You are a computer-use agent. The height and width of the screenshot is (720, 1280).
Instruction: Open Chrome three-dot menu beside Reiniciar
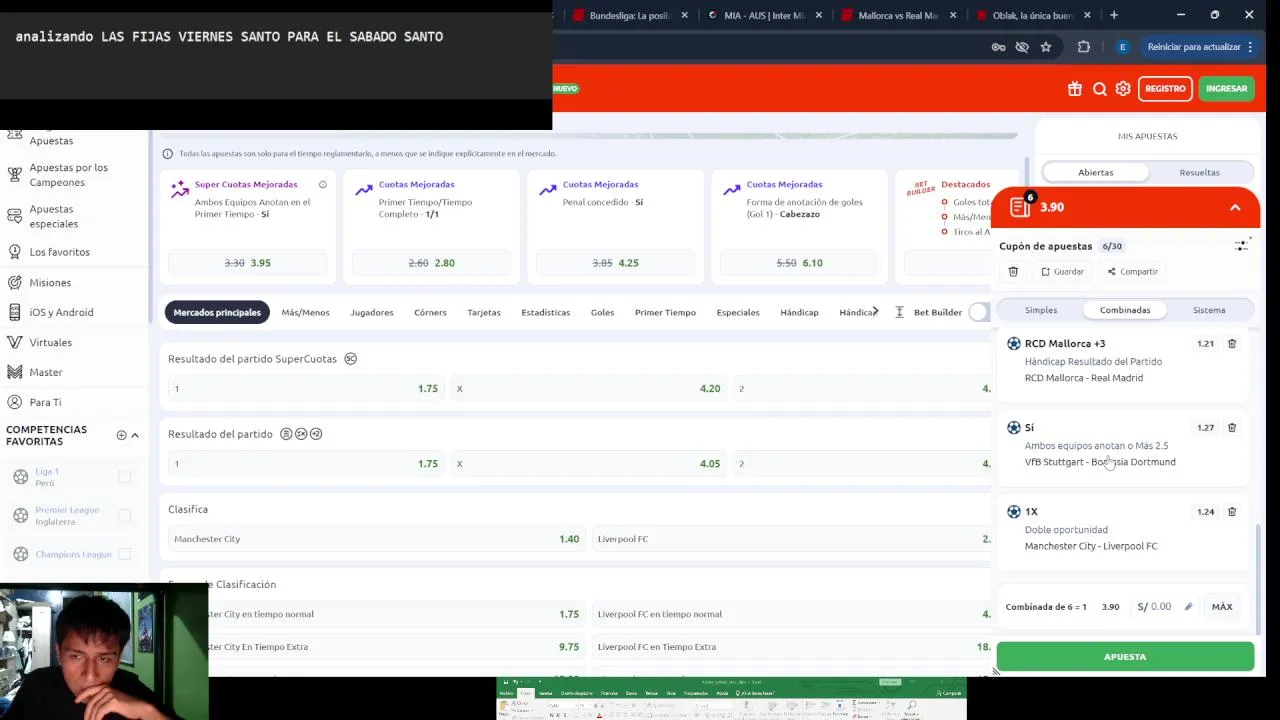pos(1250,47)
